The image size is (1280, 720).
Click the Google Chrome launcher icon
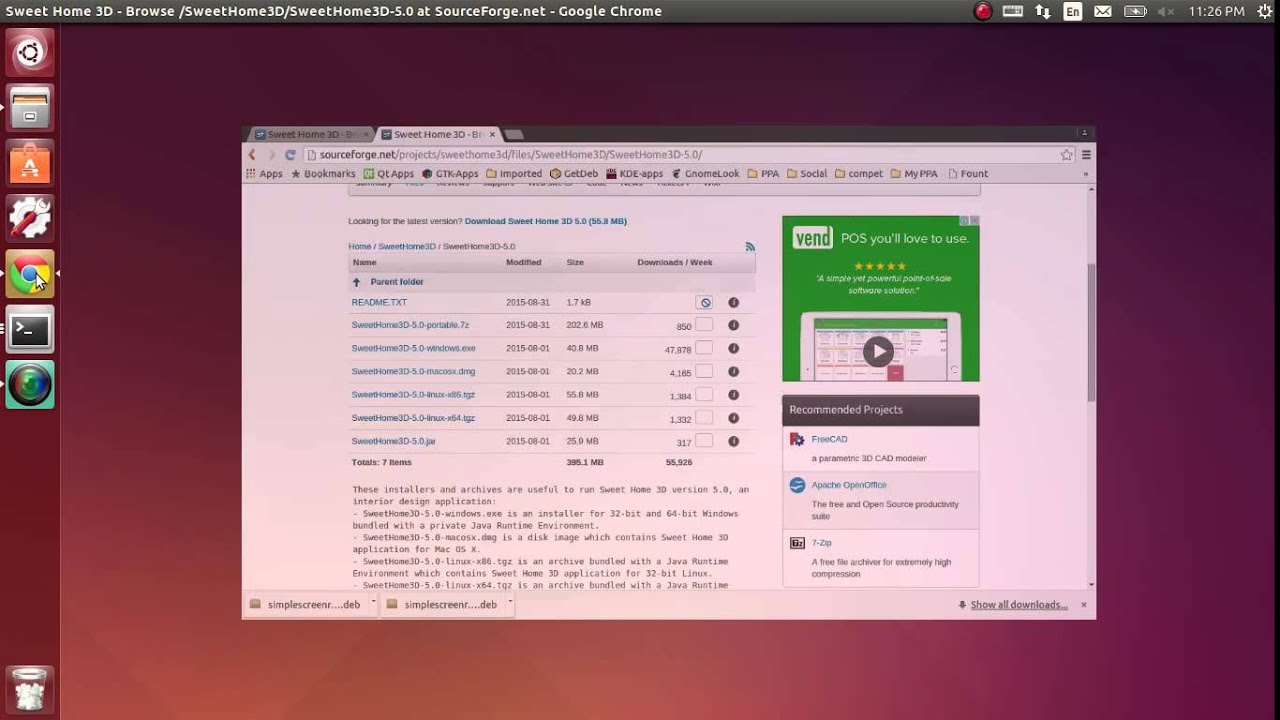point(30,274)
